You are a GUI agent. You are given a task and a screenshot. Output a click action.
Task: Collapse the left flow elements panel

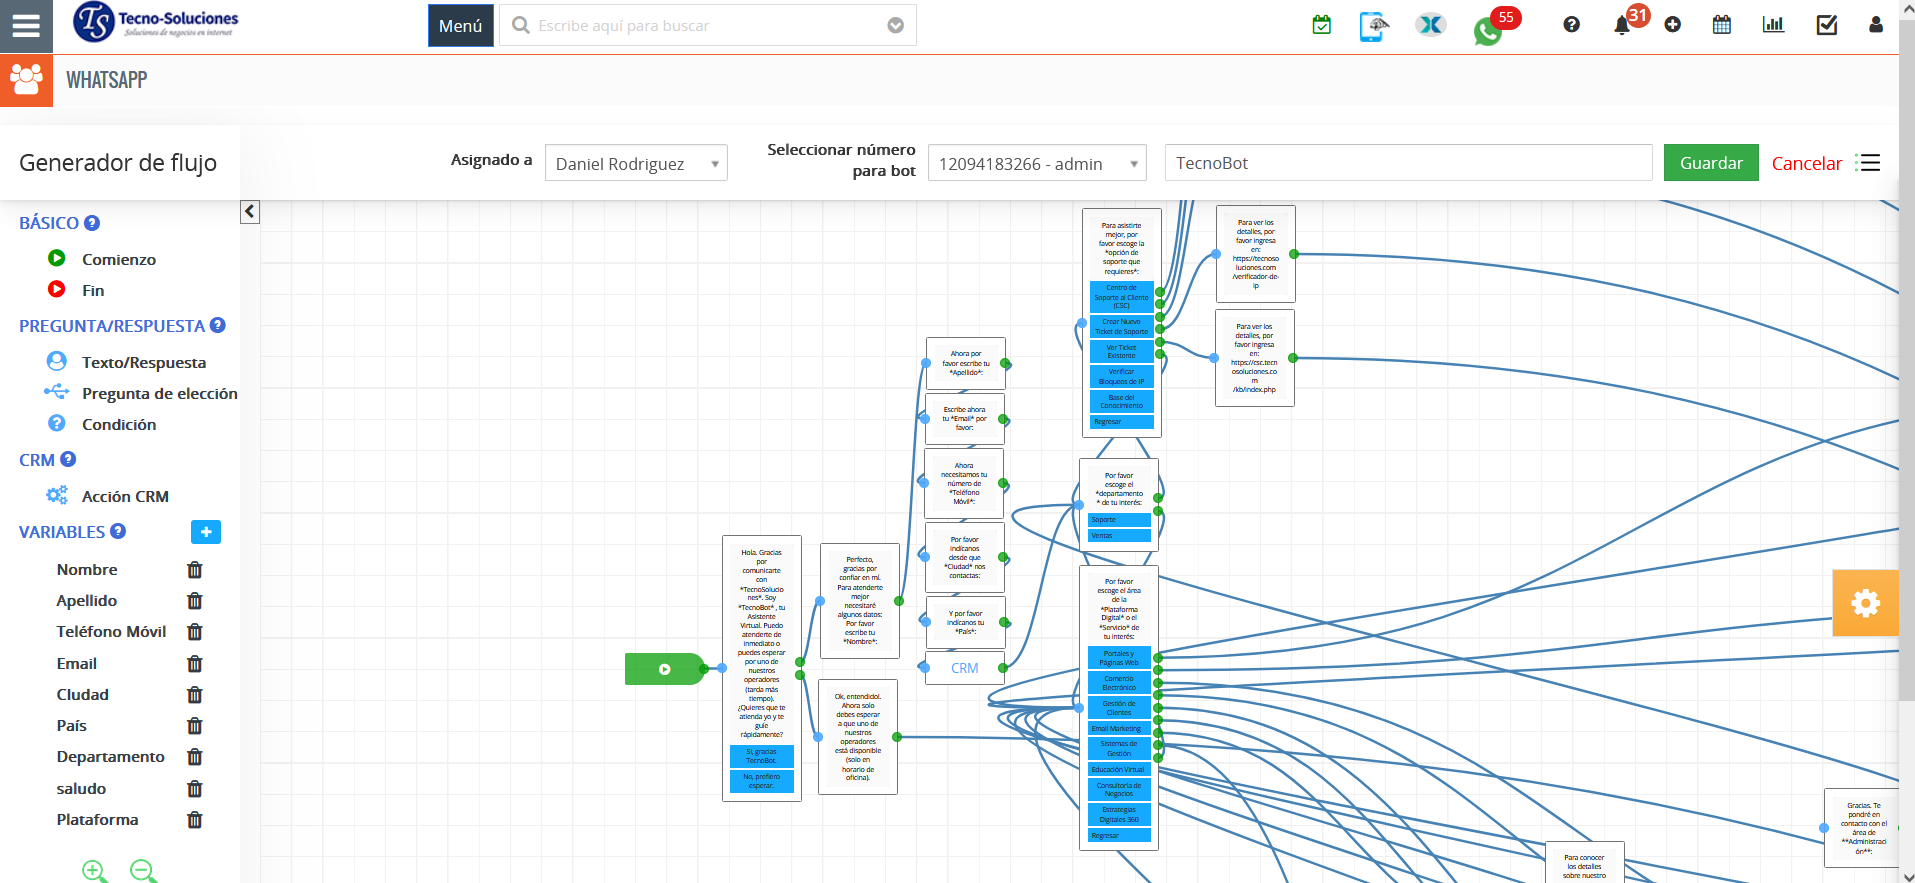(x=250, y=212)
